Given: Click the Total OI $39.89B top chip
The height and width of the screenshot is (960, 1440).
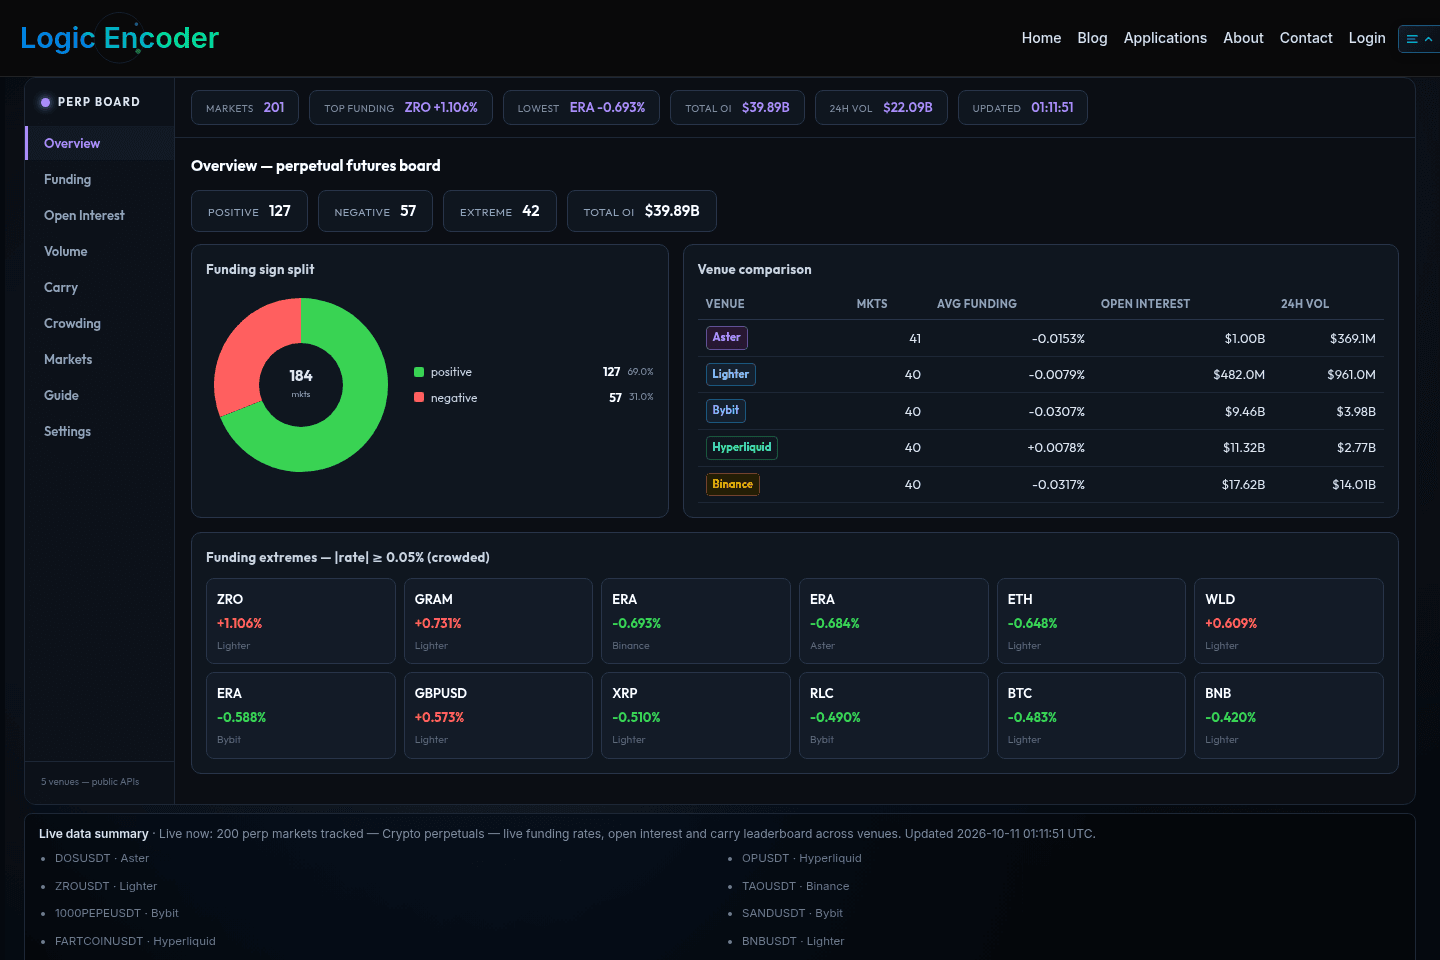Looking at the screenshot, I should [x=737, y=107].
